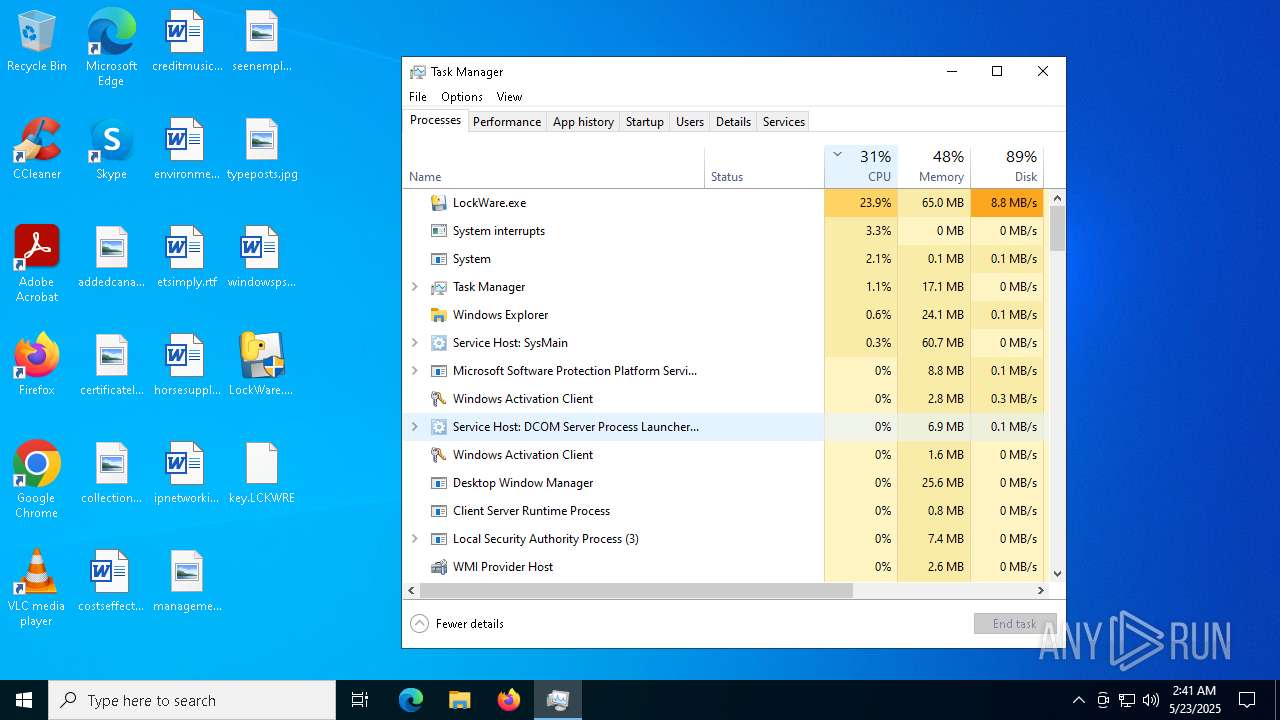Viewport: 1280px width, 720px height.
Task: Switch to the Details tab
Action: [x=733, y=122]
